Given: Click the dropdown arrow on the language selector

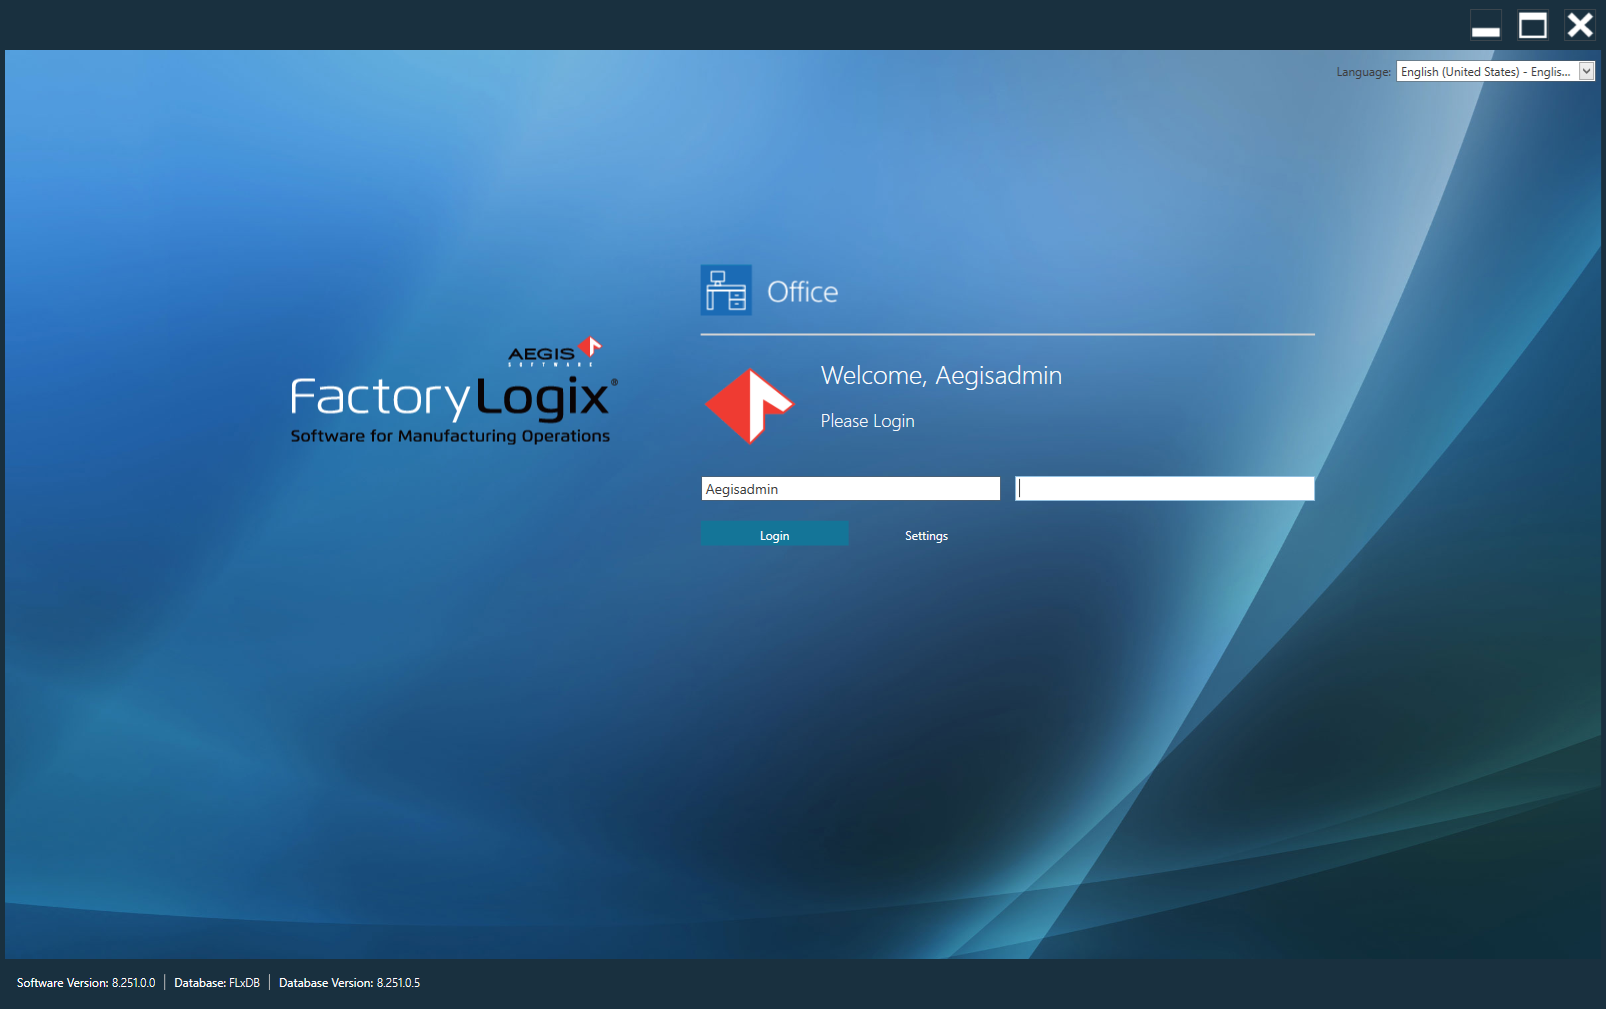Looking at the screenshot, I should click(1586, 71).
